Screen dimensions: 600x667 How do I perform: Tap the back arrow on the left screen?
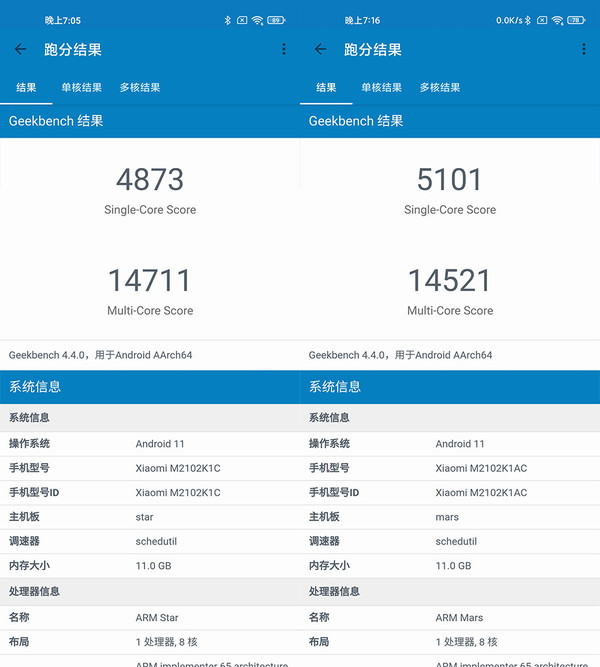click(20, 49)
